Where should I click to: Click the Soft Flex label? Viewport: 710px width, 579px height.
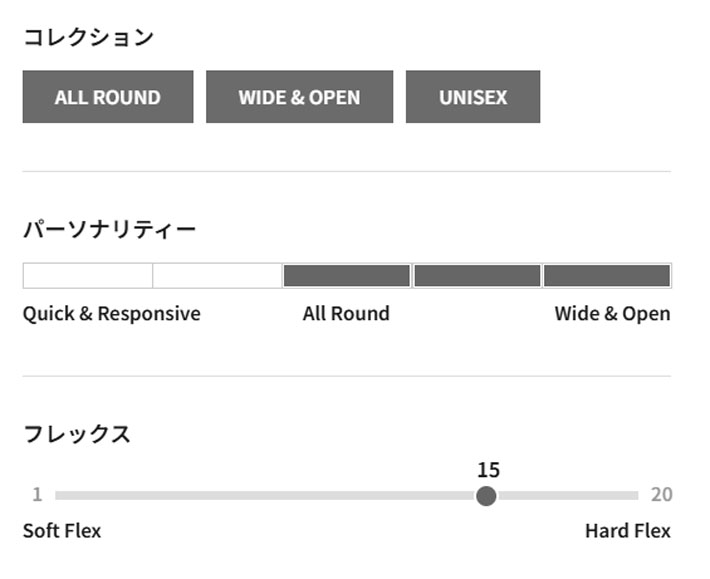click(62, 531)
